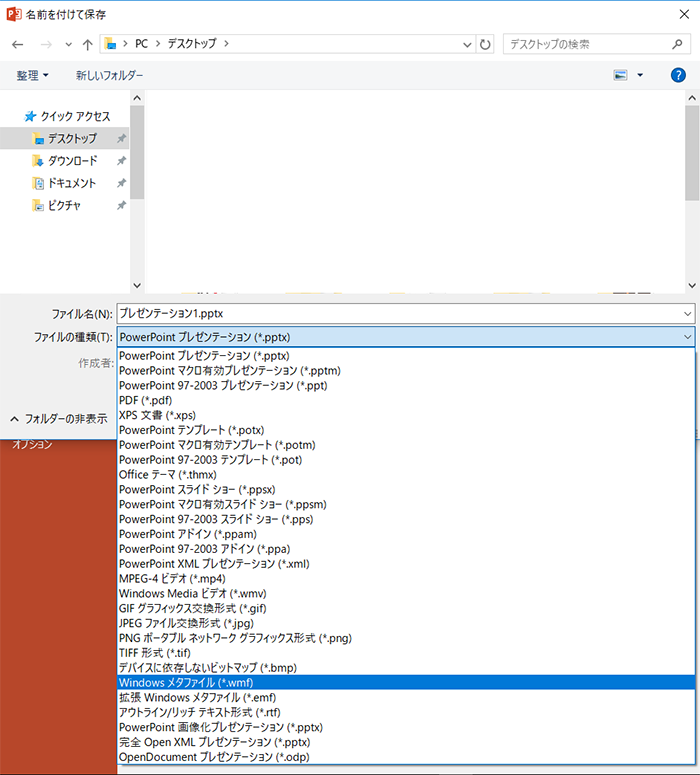Choose PowerPoint マクロ有効プレゼンテーション (*.pptm)
The image size is (700, 775).
[406, 371]
